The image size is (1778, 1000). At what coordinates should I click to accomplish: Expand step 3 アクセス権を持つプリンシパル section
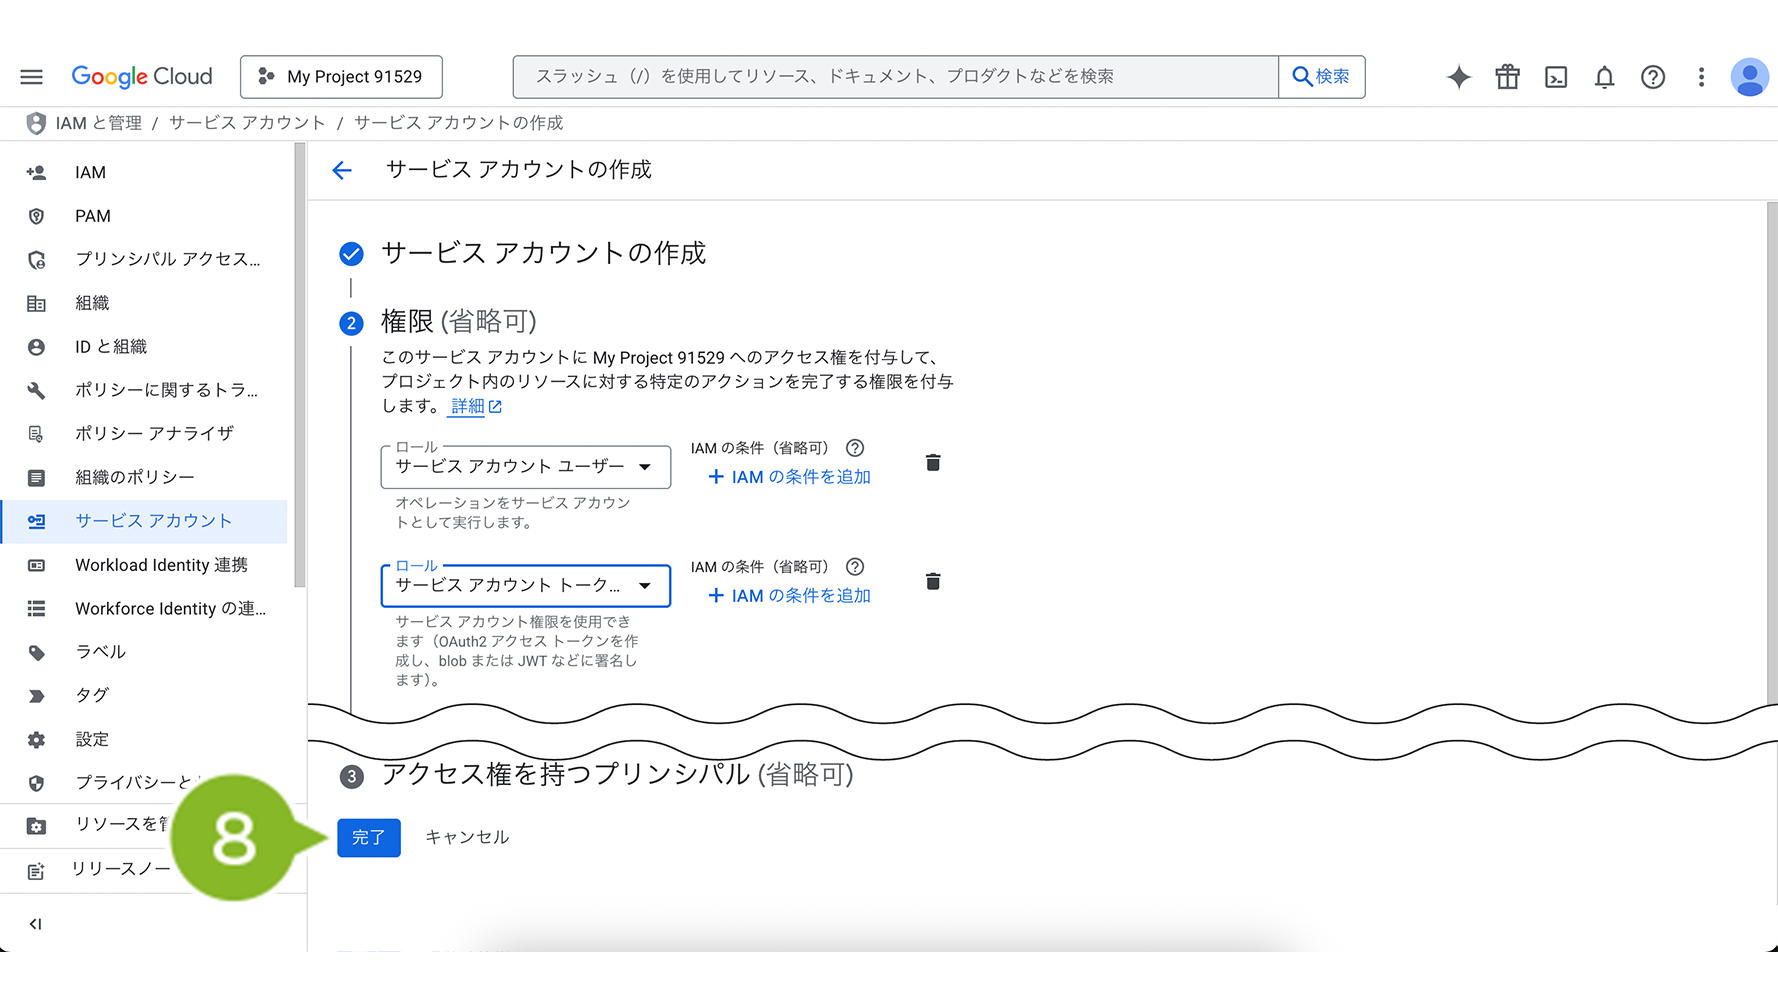click(617, 775)
